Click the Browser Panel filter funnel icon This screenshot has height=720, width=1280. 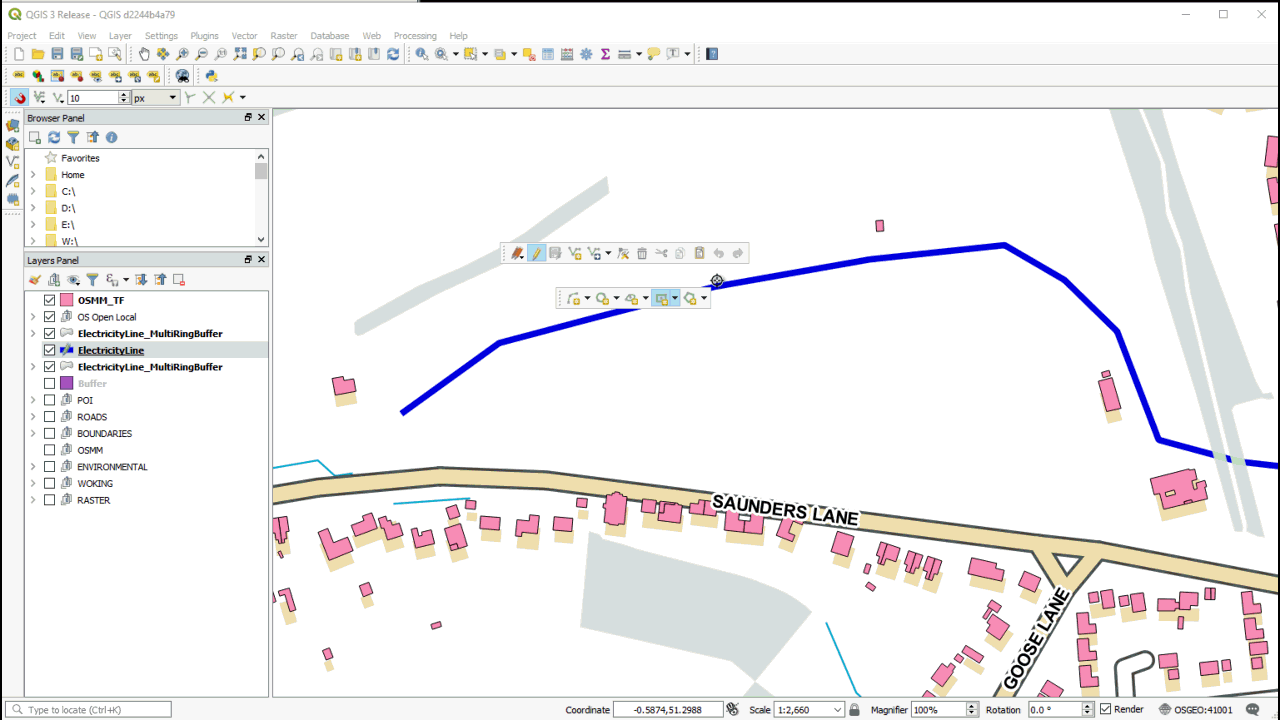73,137
